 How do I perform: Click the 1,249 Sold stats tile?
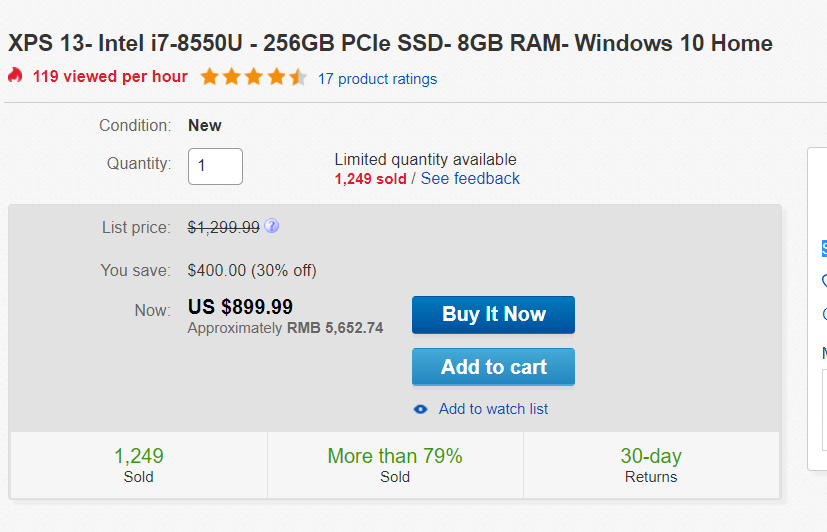tap(139, 465)
